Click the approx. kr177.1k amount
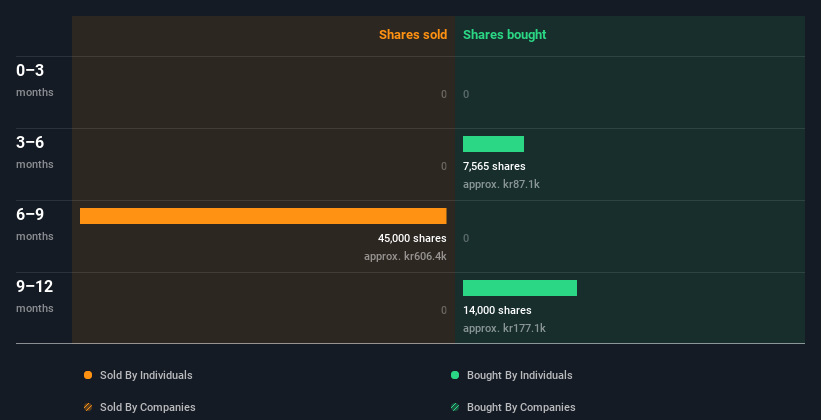 (504, 328)
